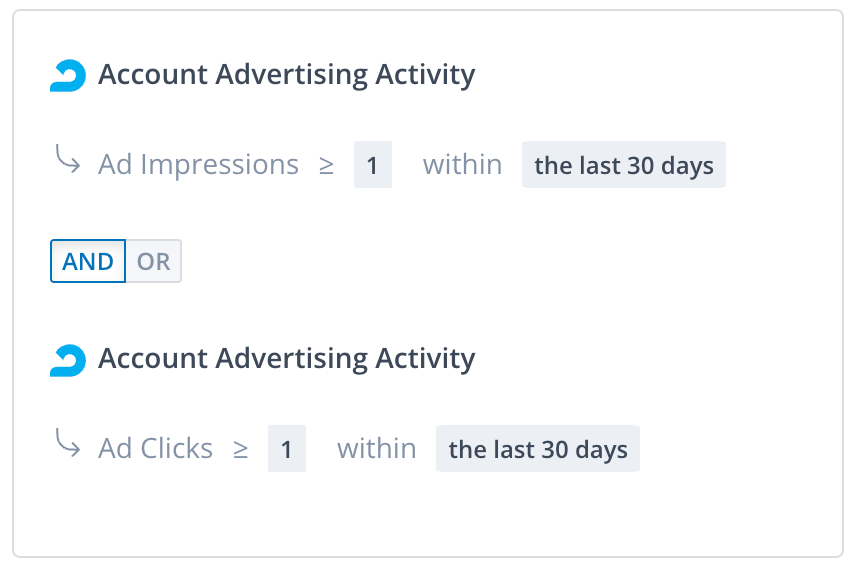Switch the condition operator to AND
Screen dimensions: 858x570
(88, 262)
